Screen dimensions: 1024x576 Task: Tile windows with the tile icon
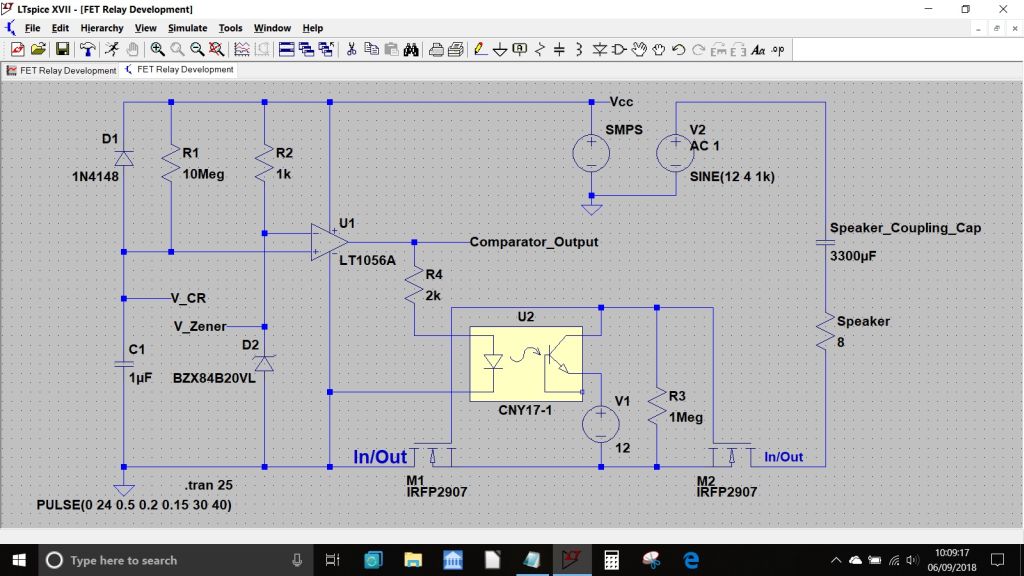pos(286,50)
